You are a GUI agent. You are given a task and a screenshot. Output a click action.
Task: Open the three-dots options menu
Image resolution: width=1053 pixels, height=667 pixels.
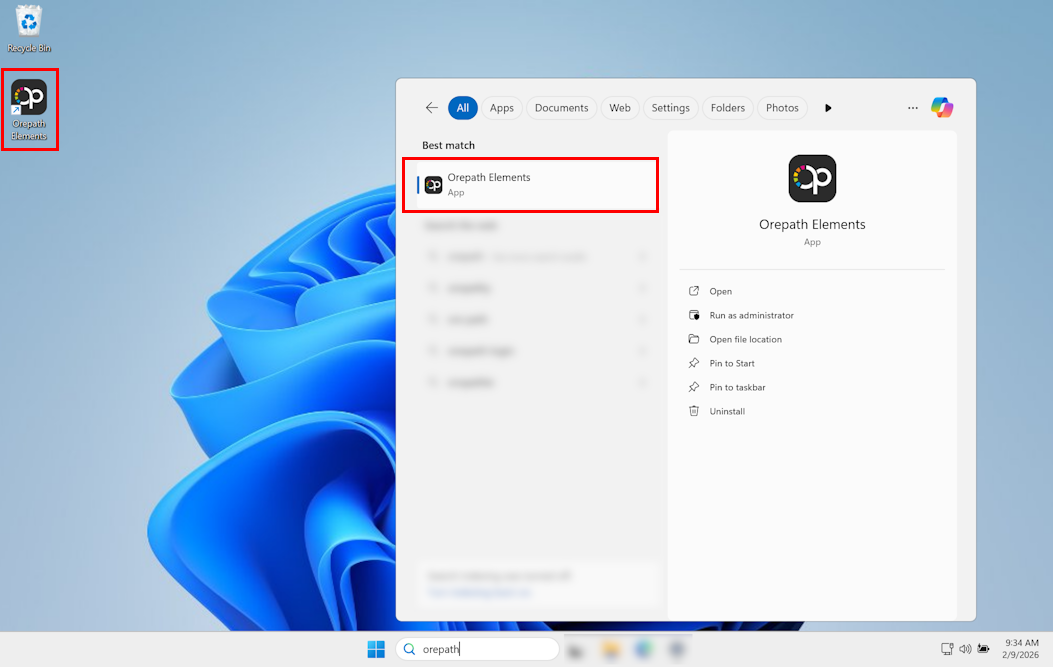pyautogui.click(x=912, y=108)
